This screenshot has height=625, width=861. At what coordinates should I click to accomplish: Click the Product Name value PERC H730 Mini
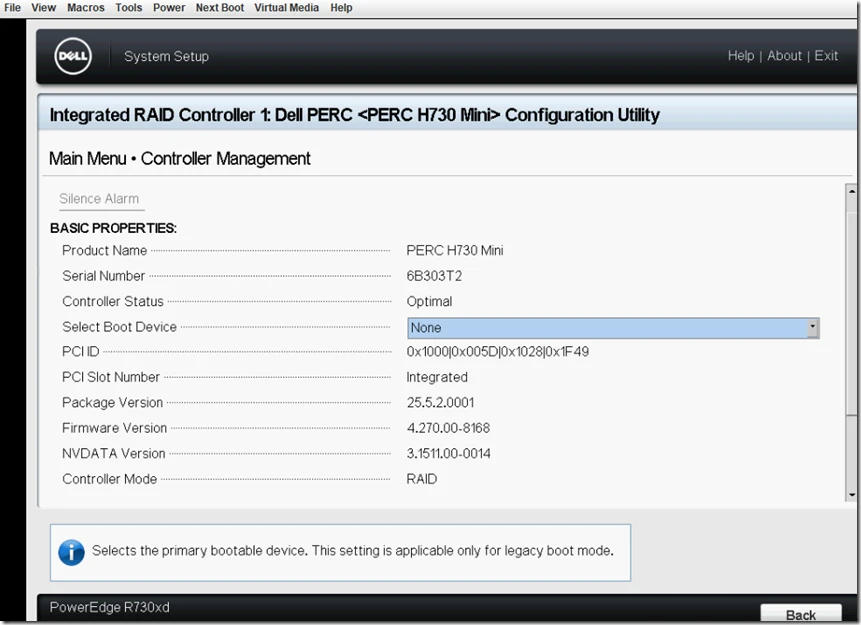(455, 250)
